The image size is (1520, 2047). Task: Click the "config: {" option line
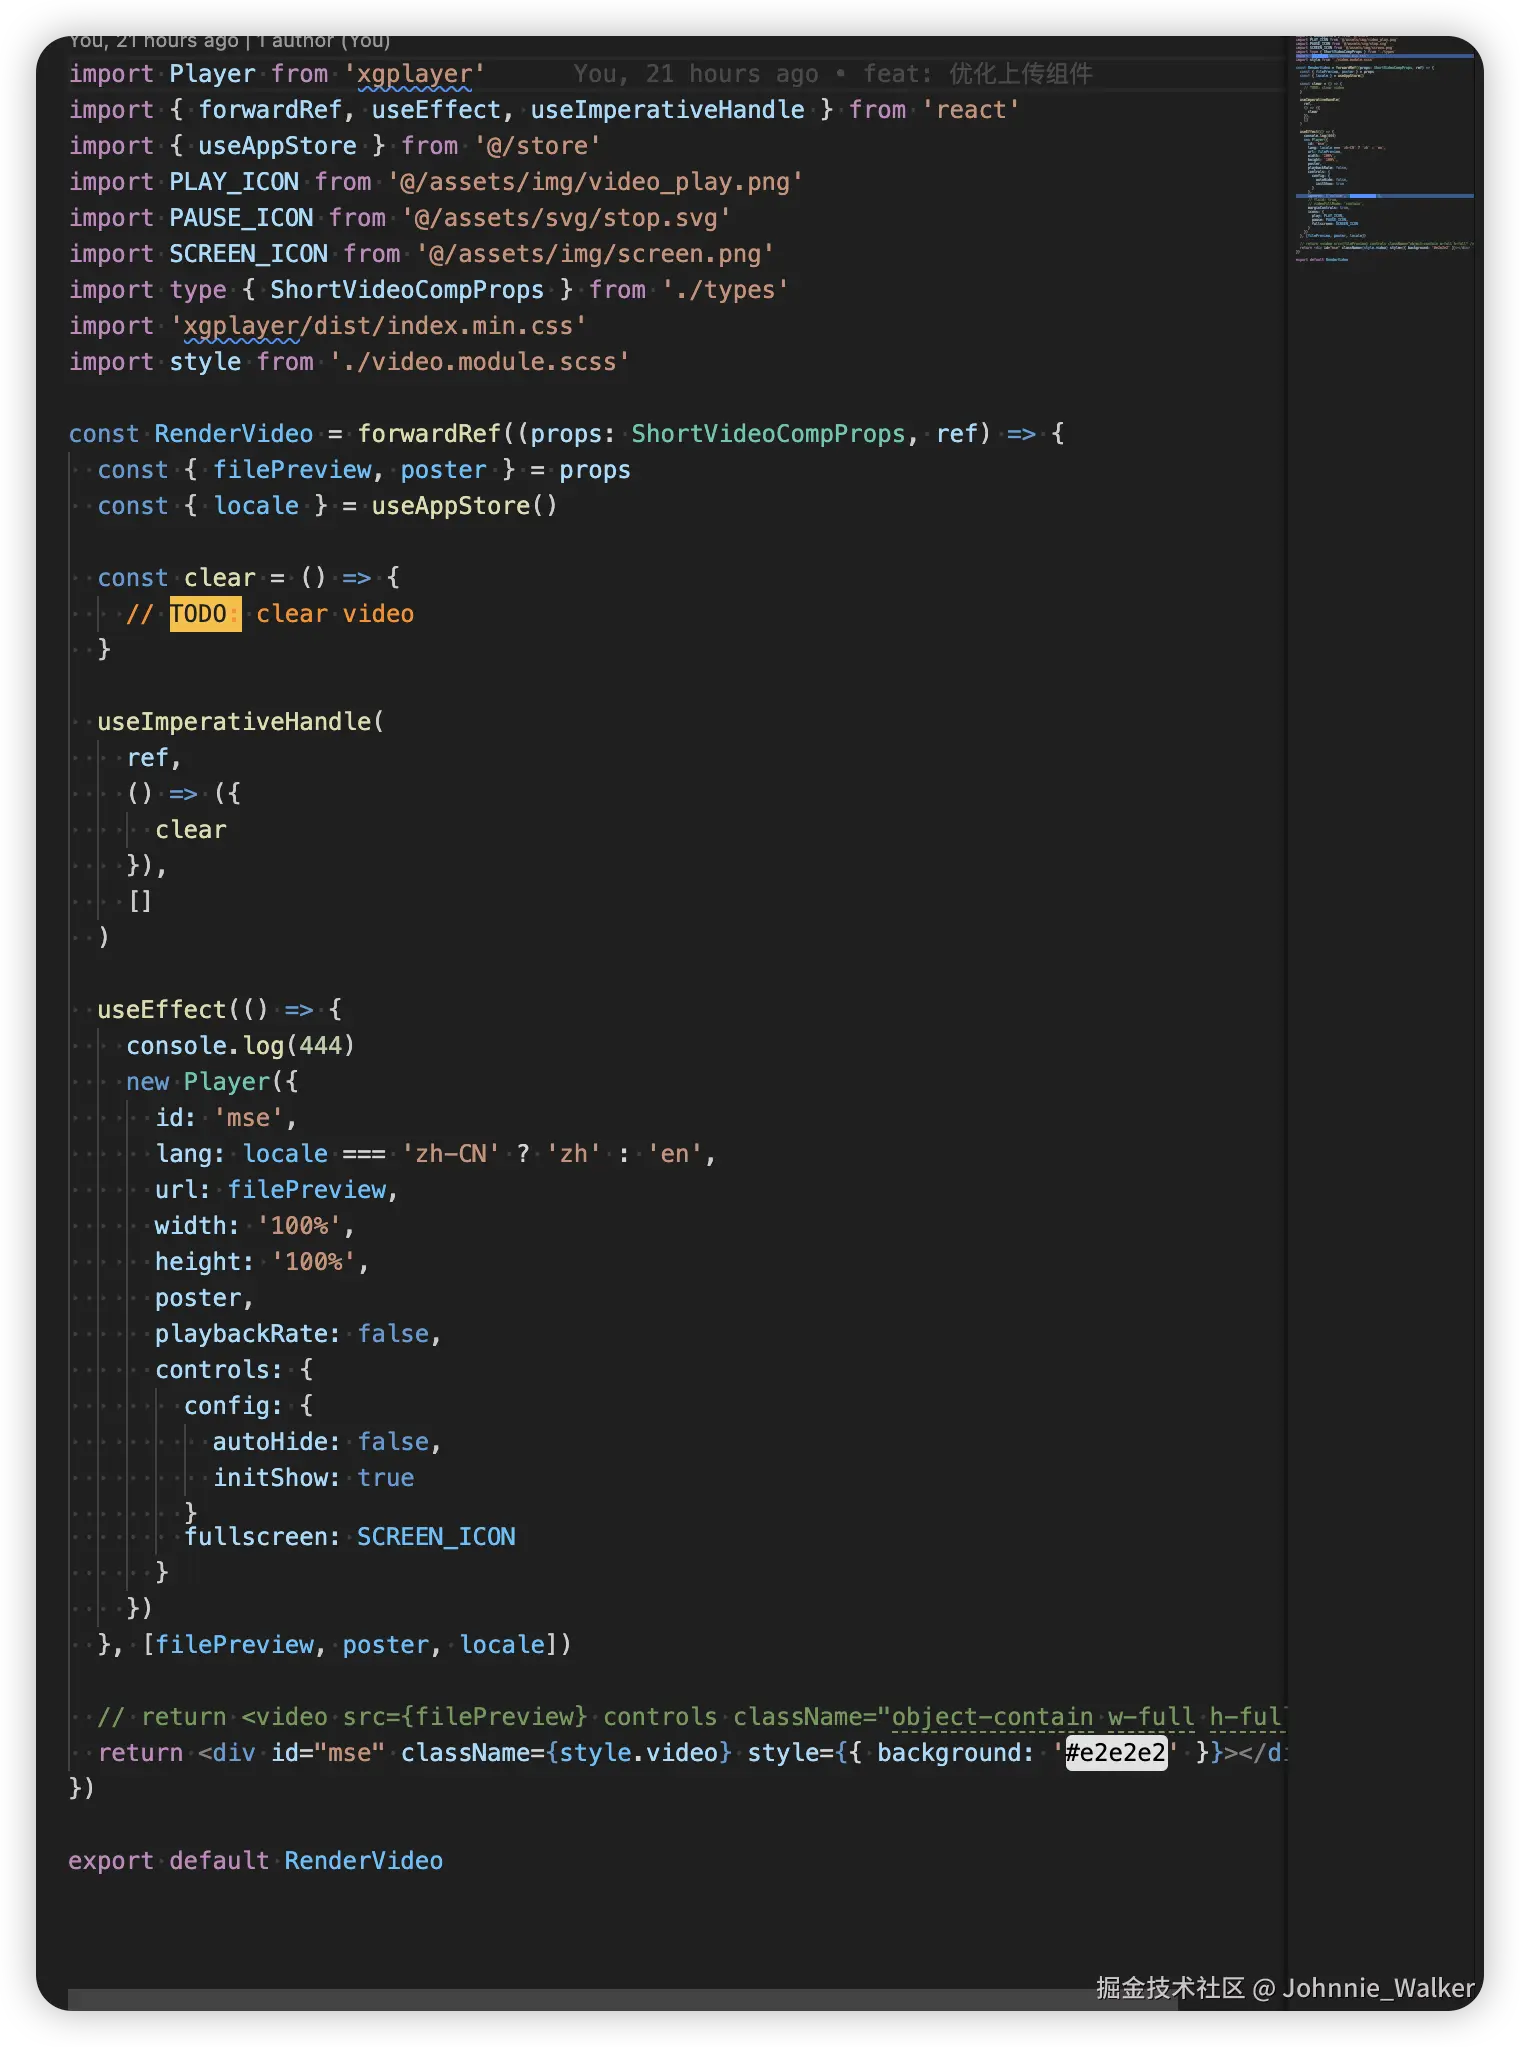(x=248, y=1406)
